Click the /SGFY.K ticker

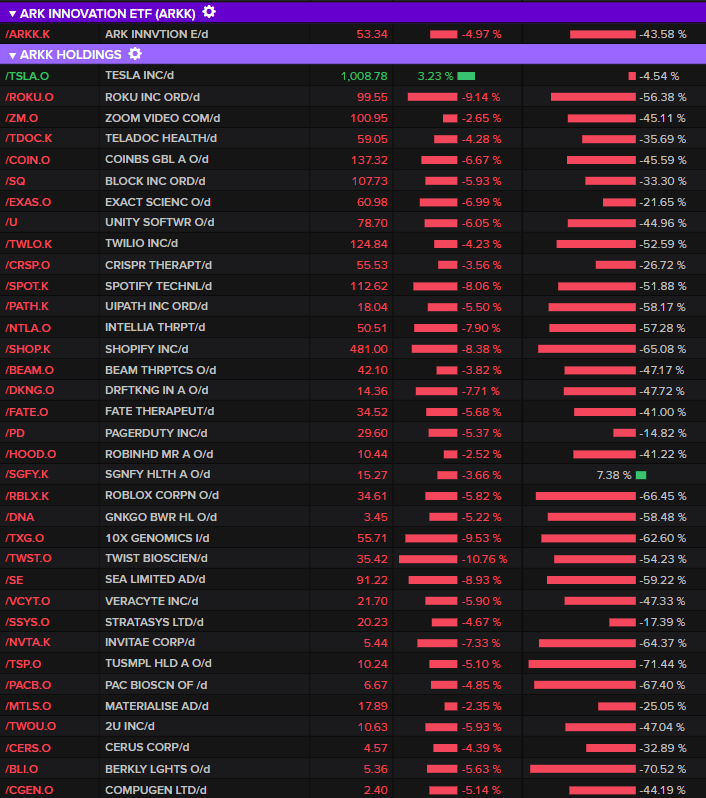(x=27, y=474)
